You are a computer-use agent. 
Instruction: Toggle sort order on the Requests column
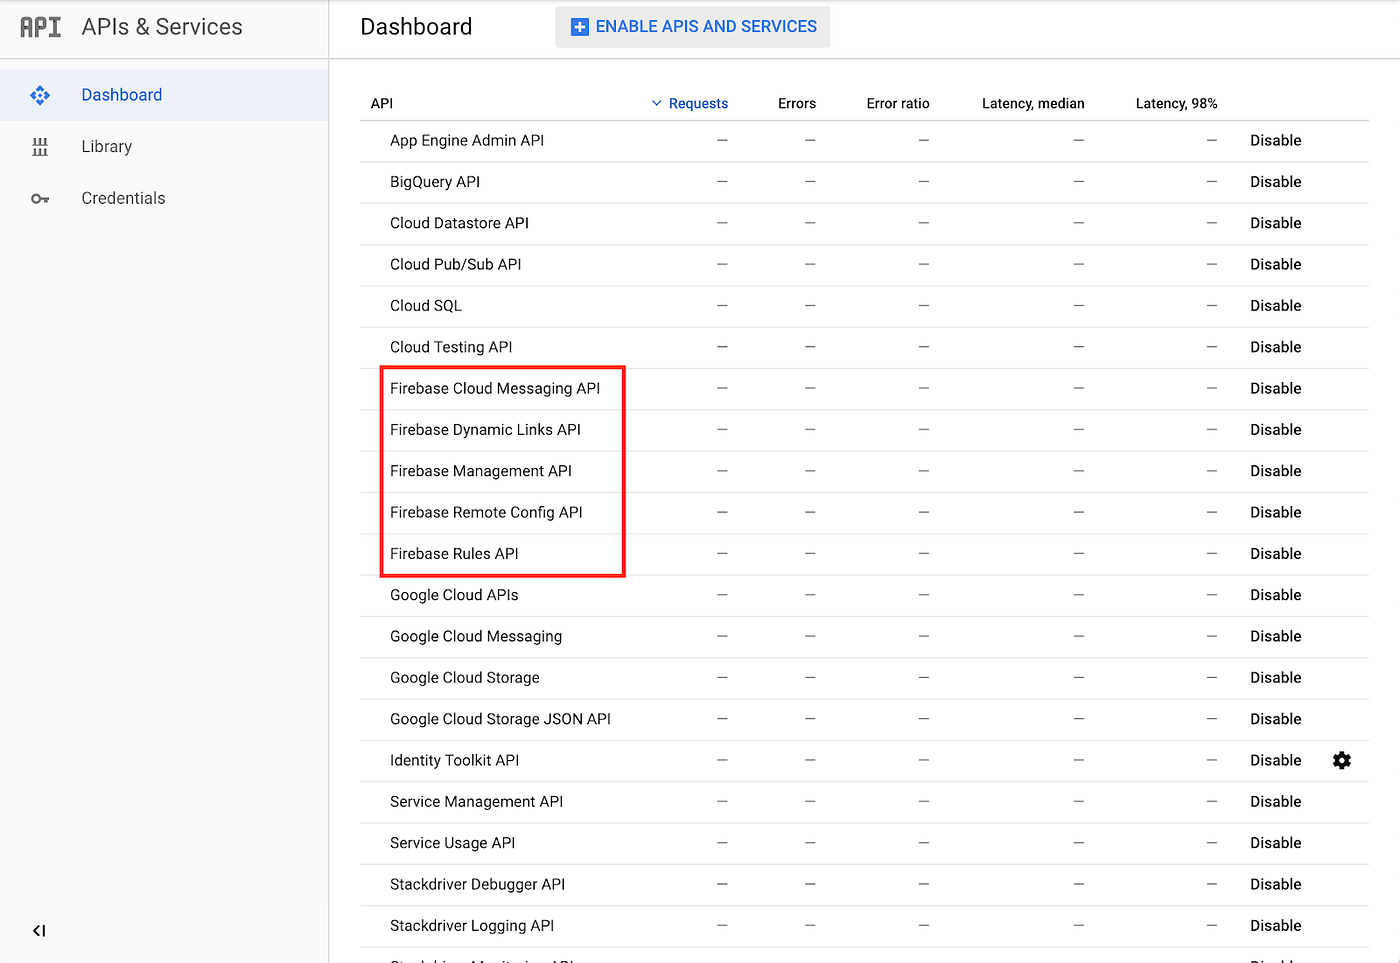(698, 103)
